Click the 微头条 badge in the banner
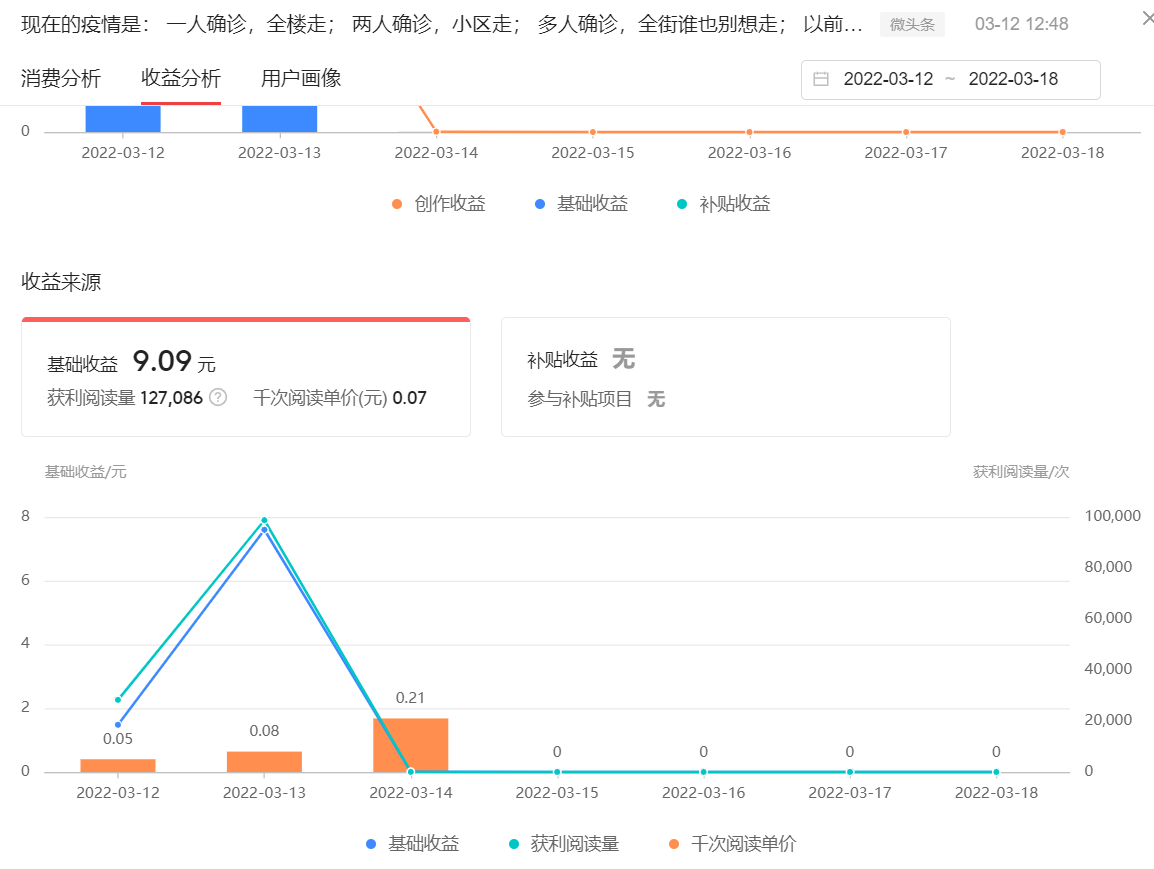1154x869 pixels. (x=911, y=23)
